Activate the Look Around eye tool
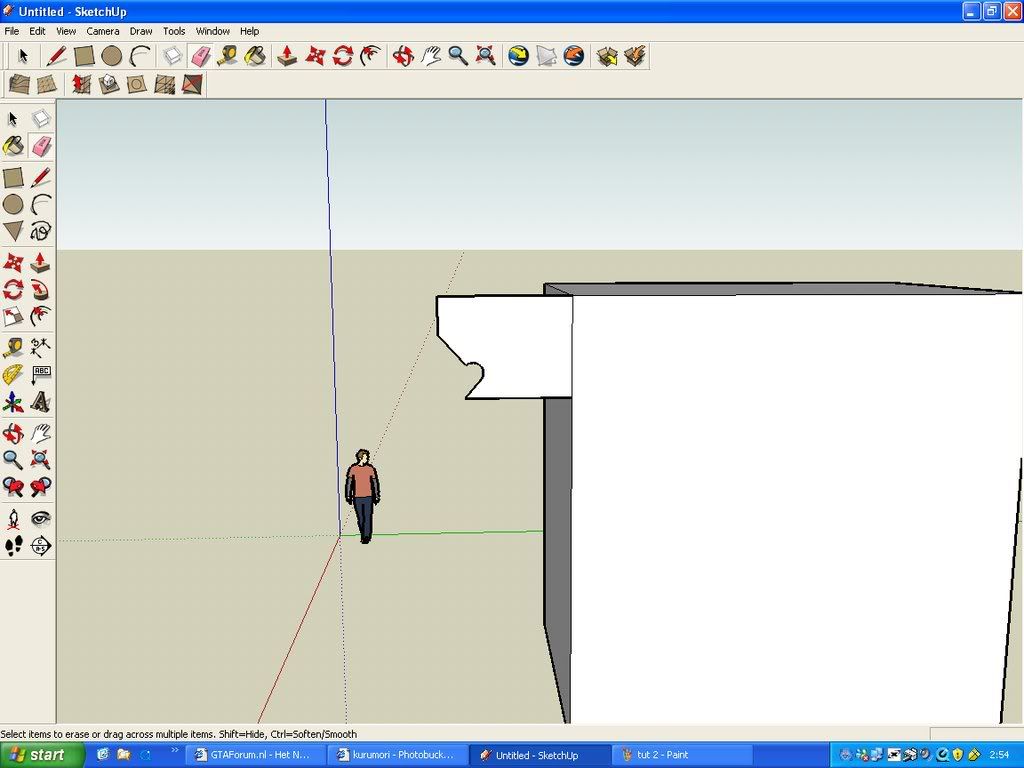The height and width of the screenshot is (768, 1024). click(40, 519)
